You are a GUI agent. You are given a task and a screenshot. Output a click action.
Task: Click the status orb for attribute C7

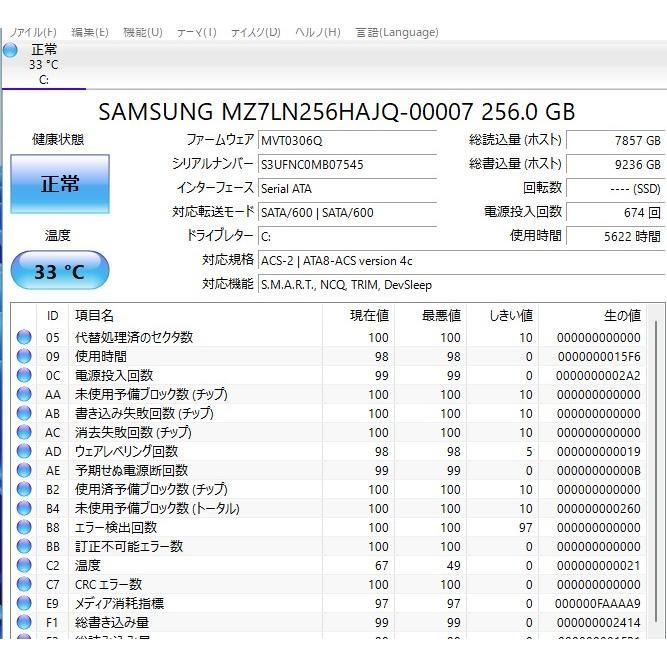tap(24, 584)
